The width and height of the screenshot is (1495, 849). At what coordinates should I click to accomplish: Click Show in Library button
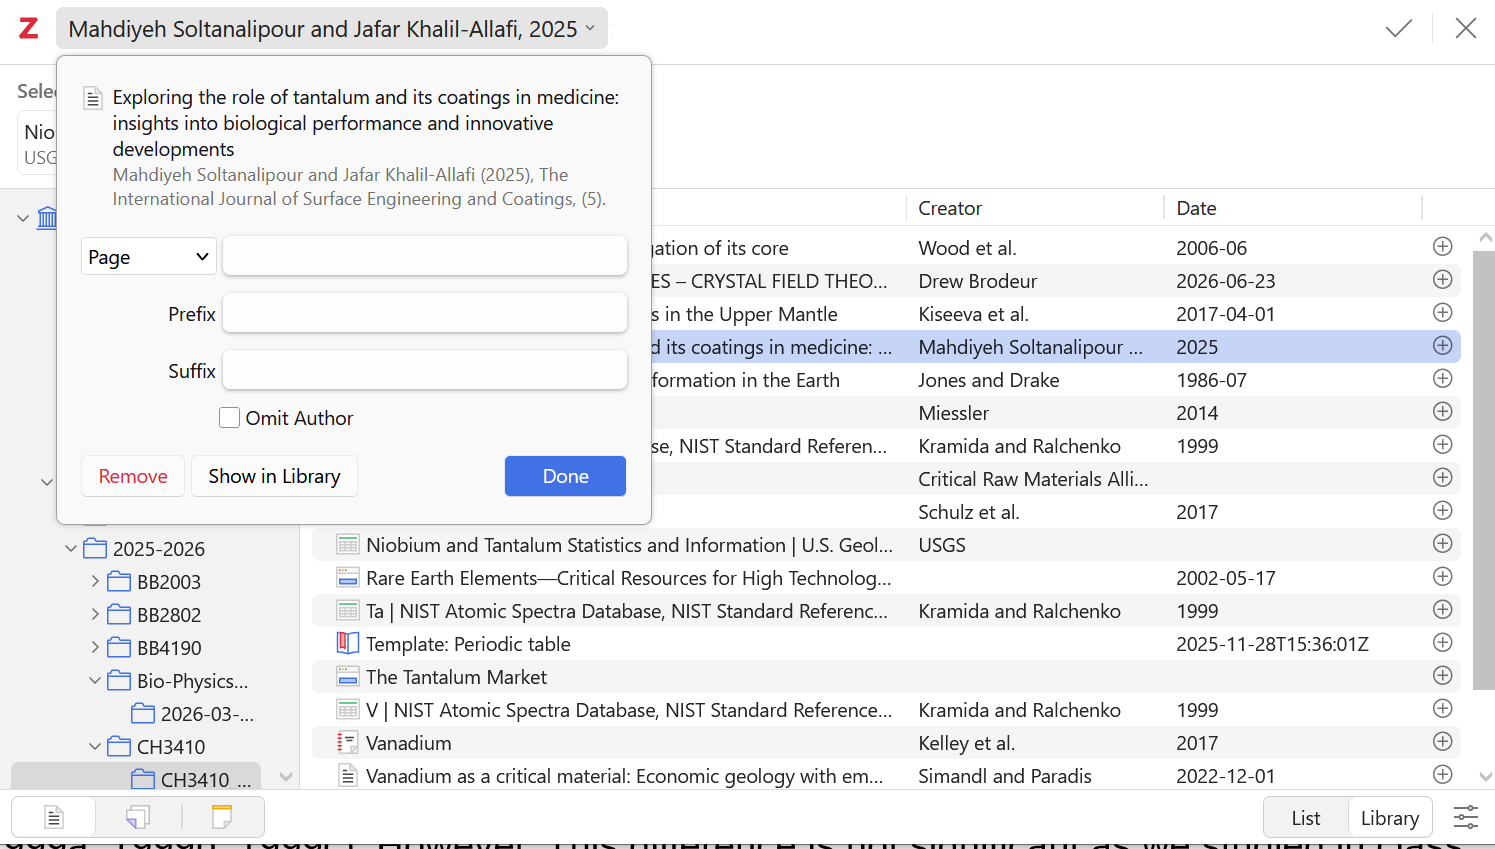coord(274,476)
